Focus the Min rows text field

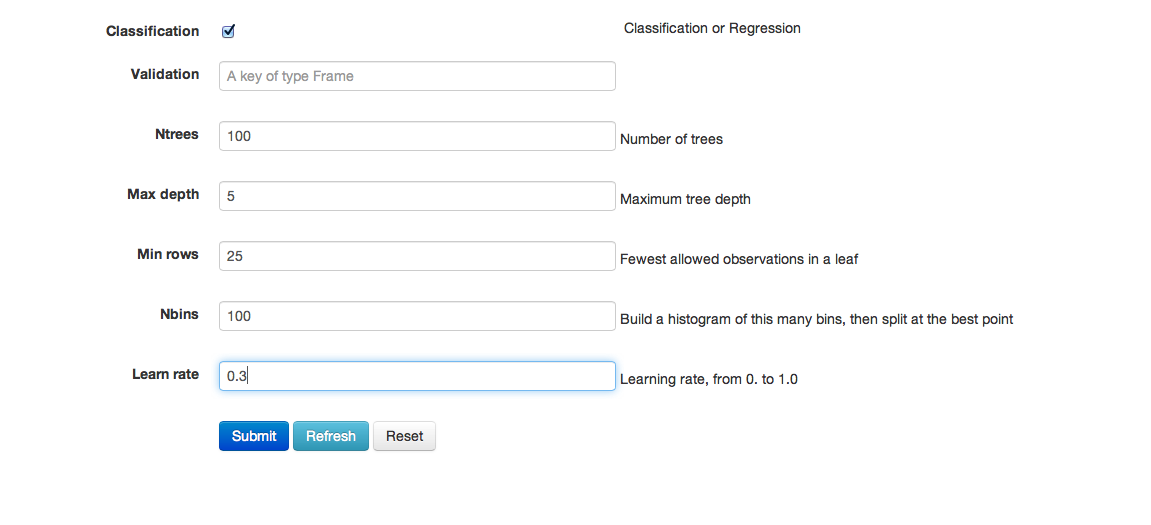pyautogui.click(x=417, y=256)
